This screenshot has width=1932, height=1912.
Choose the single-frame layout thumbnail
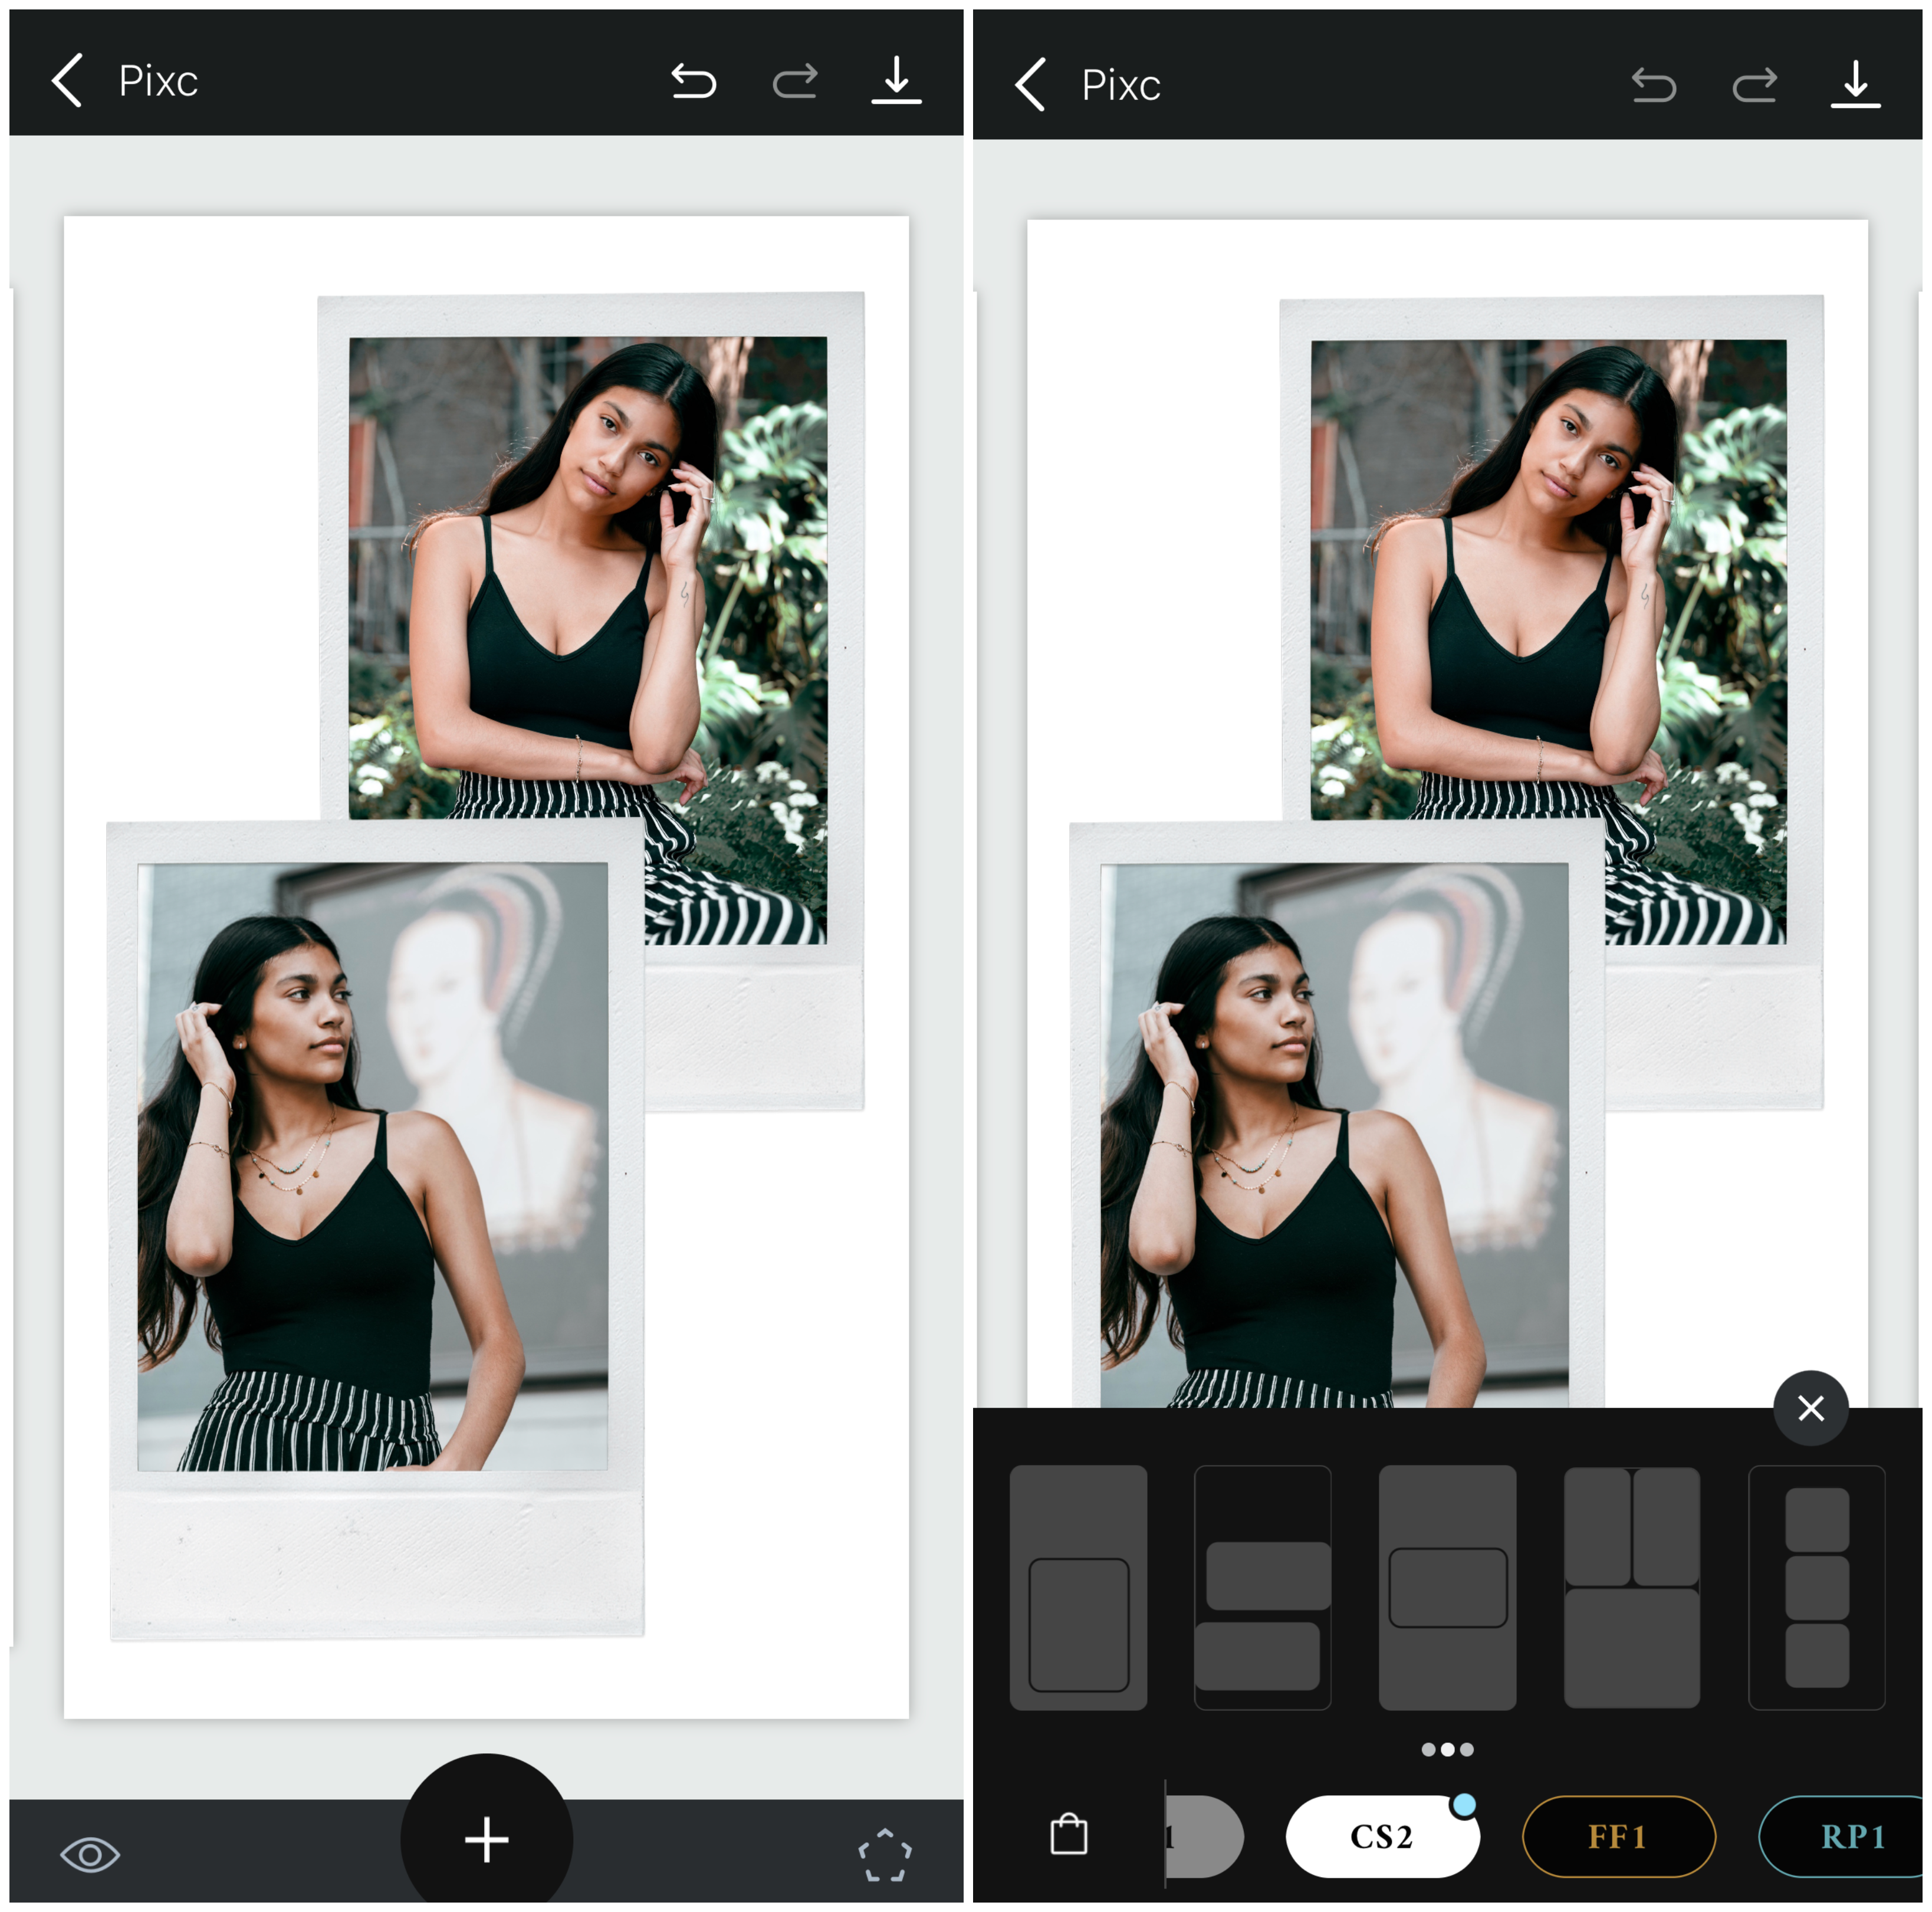point(1078,1587)
